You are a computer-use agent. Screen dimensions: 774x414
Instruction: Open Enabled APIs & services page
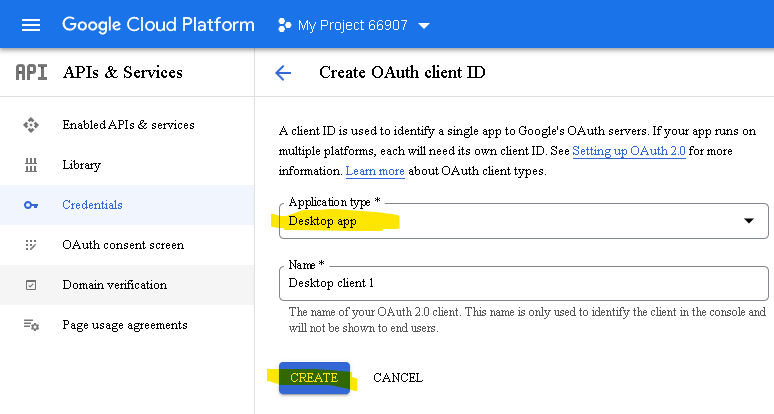click(x=128, y=125)
